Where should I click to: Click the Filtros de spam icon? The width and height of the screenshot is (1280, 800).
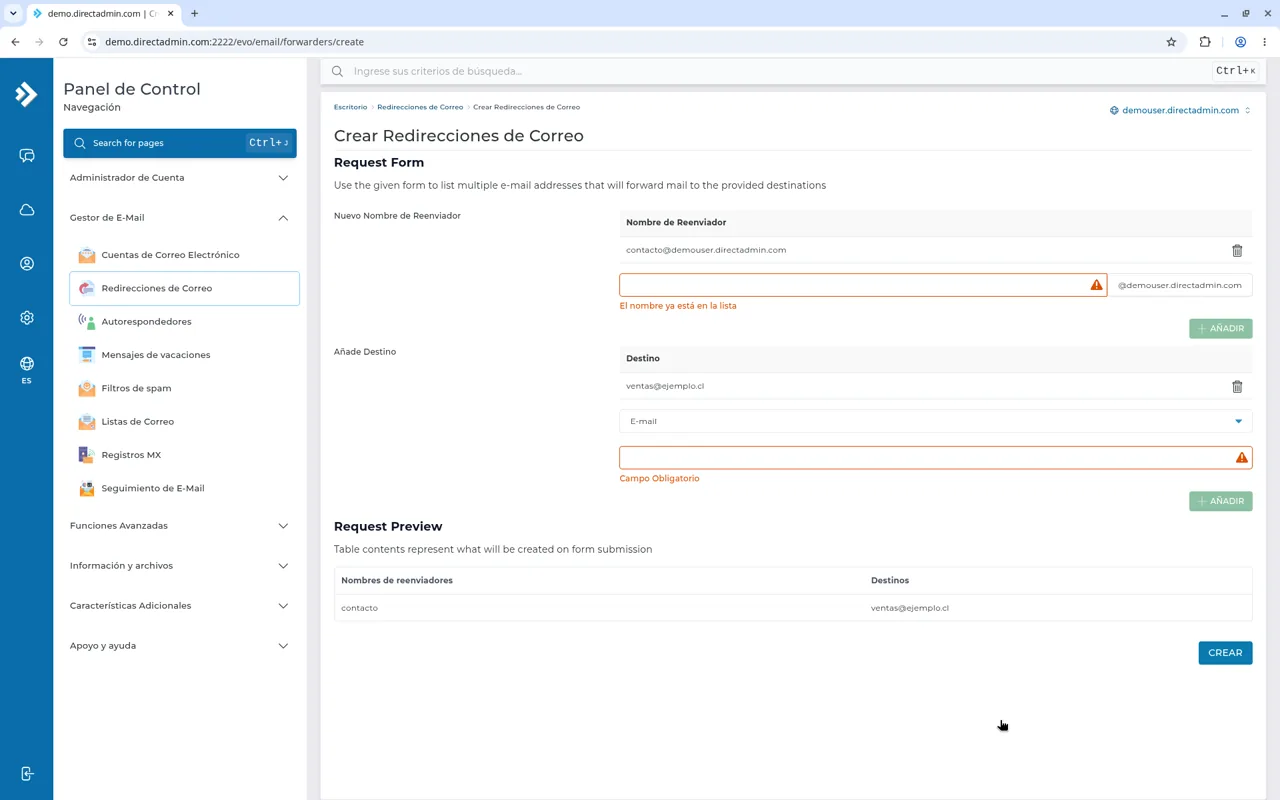(87, 388)
